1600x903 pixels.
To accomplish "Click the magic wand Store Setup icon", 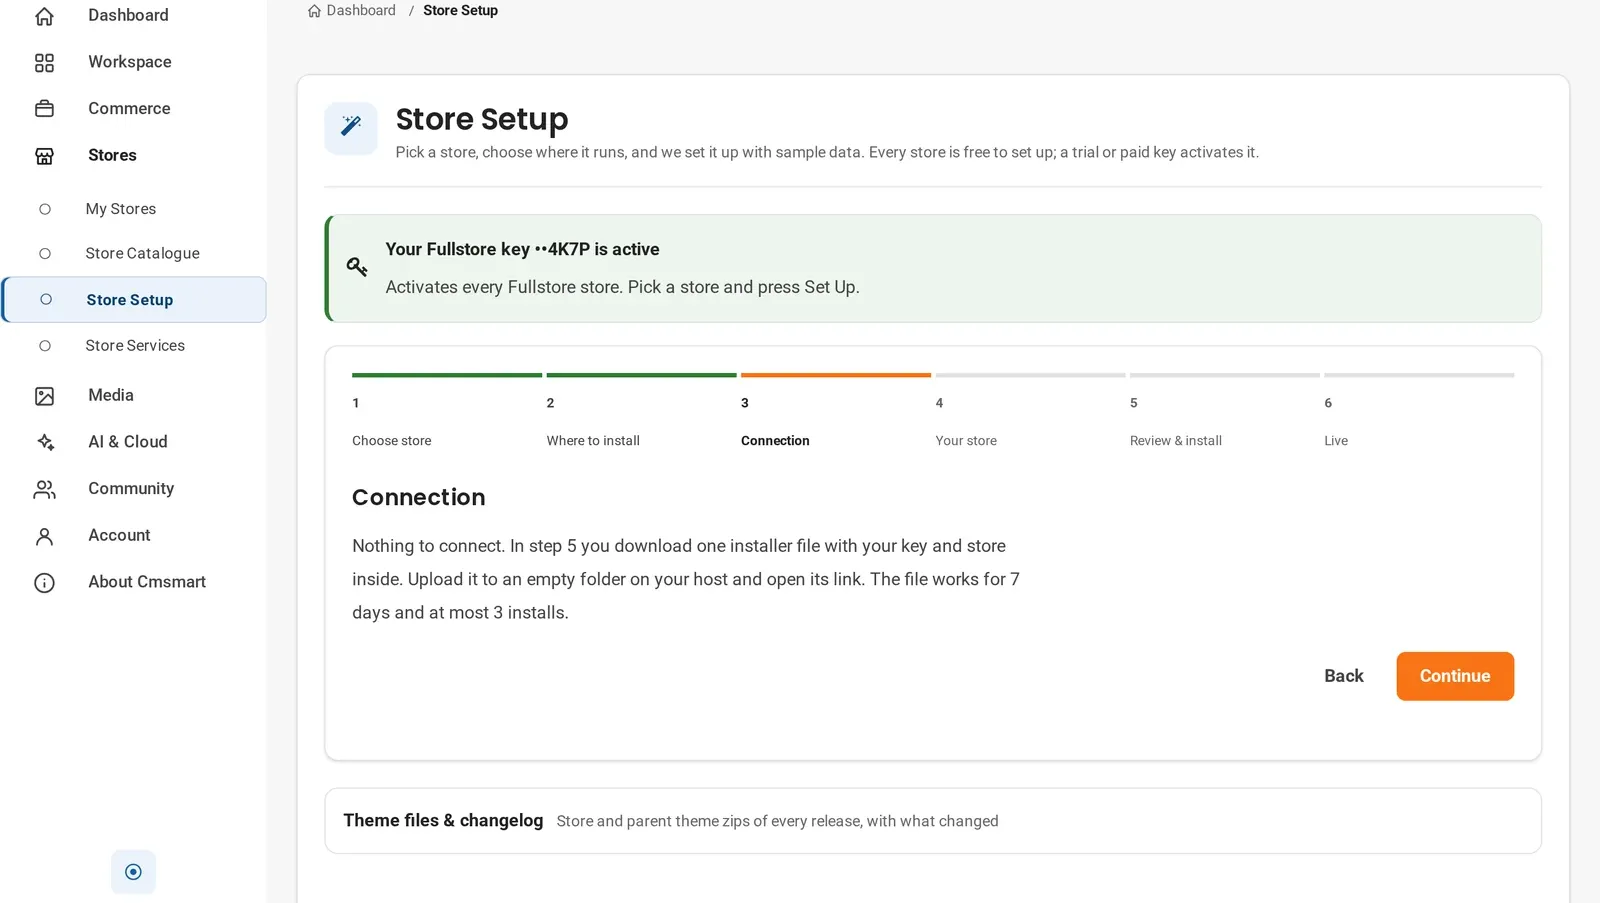I will tap(351, 128).
